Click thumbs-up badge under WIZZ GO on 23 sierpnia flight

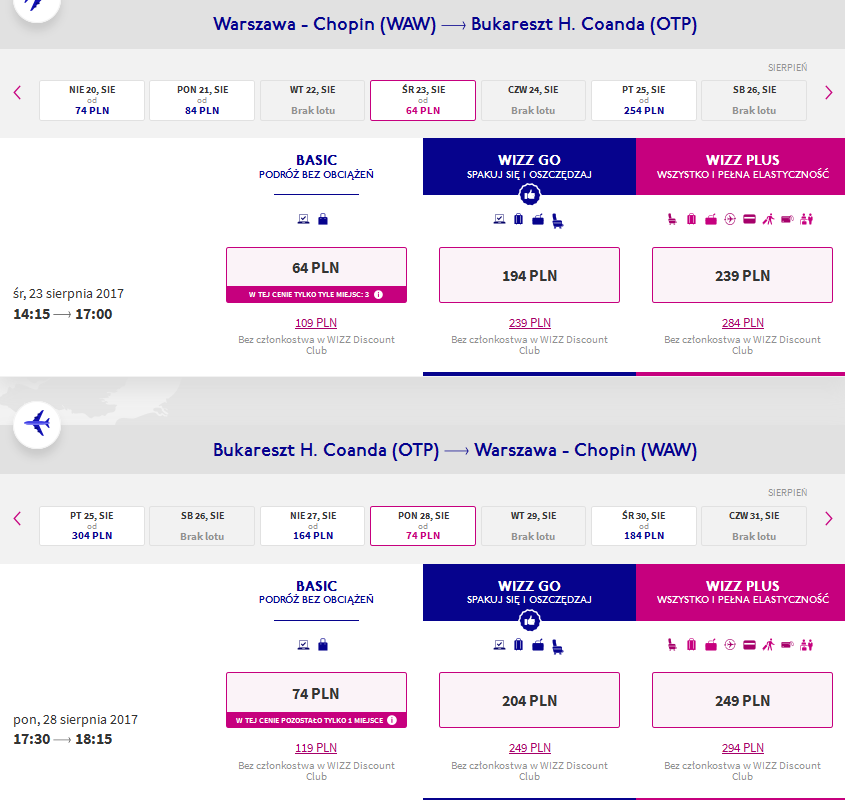pyautogui.click(x=529, y=195)
